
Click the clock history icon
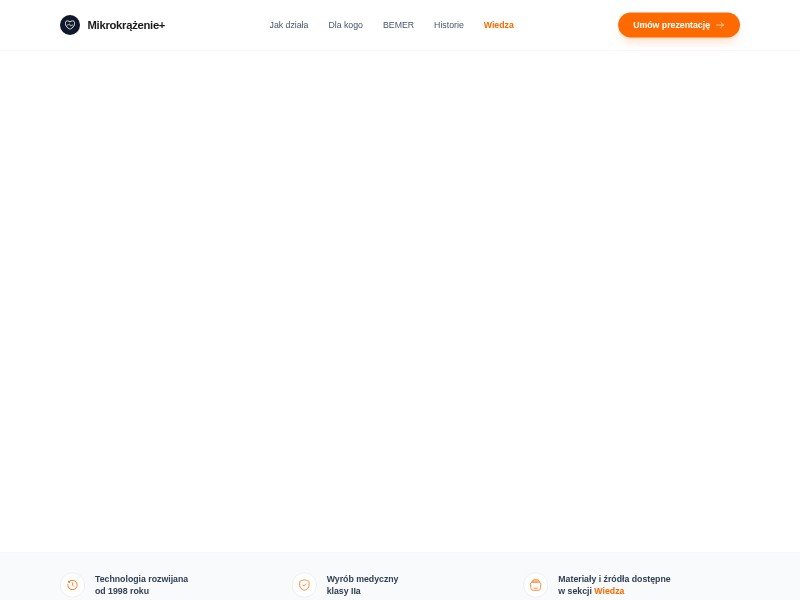point(72,585)
